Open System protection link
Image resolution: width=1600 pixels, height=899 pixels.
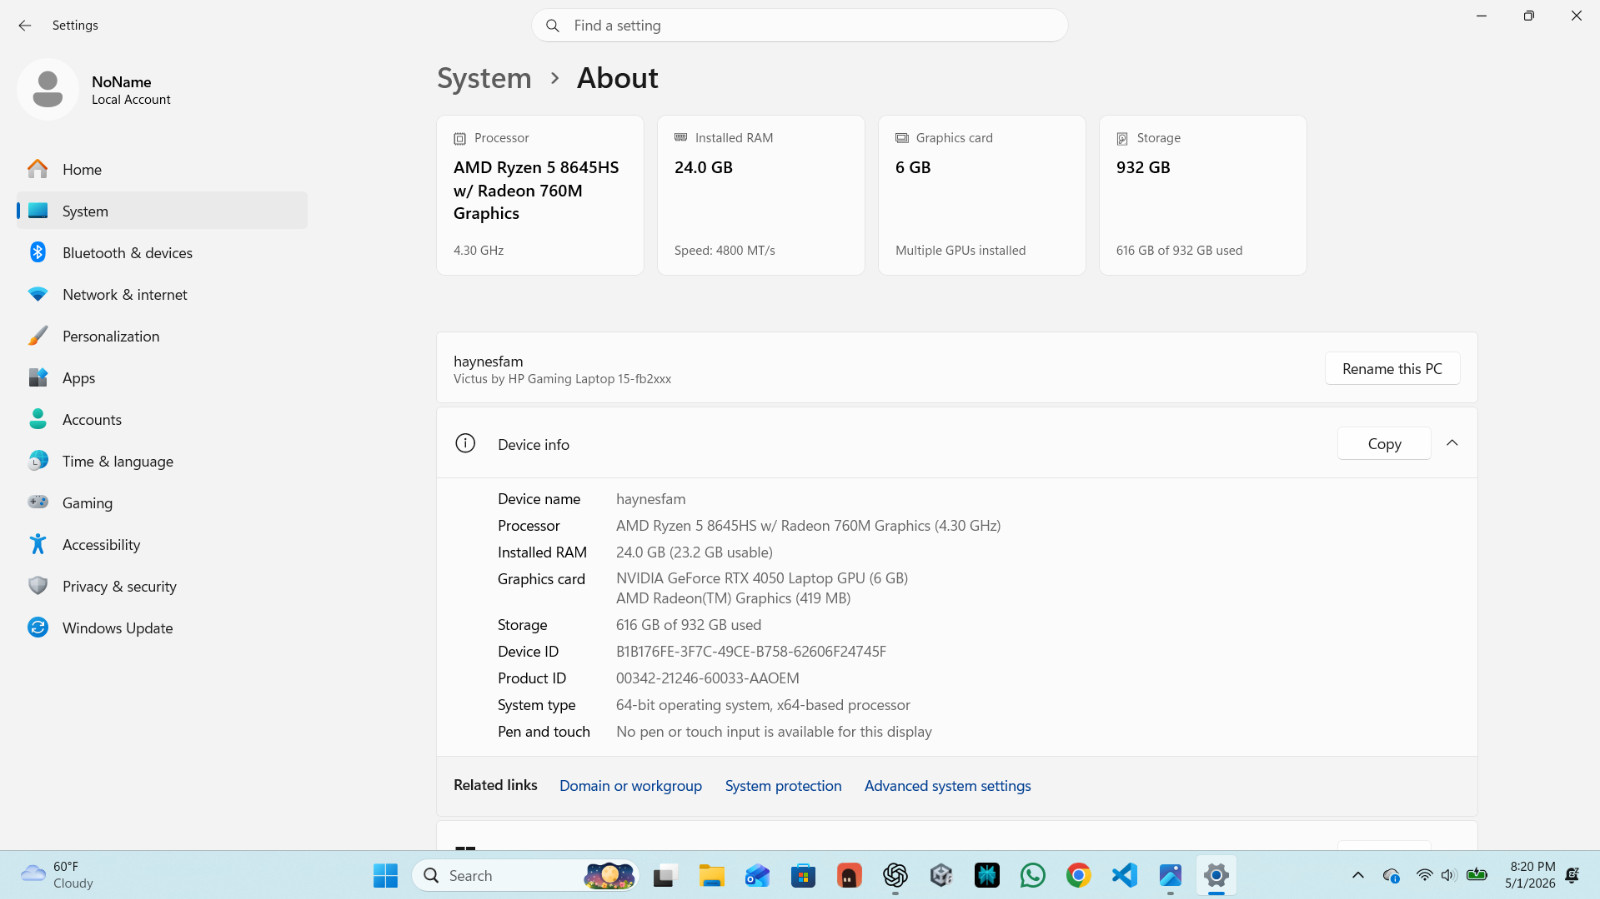tap(783, 786)
